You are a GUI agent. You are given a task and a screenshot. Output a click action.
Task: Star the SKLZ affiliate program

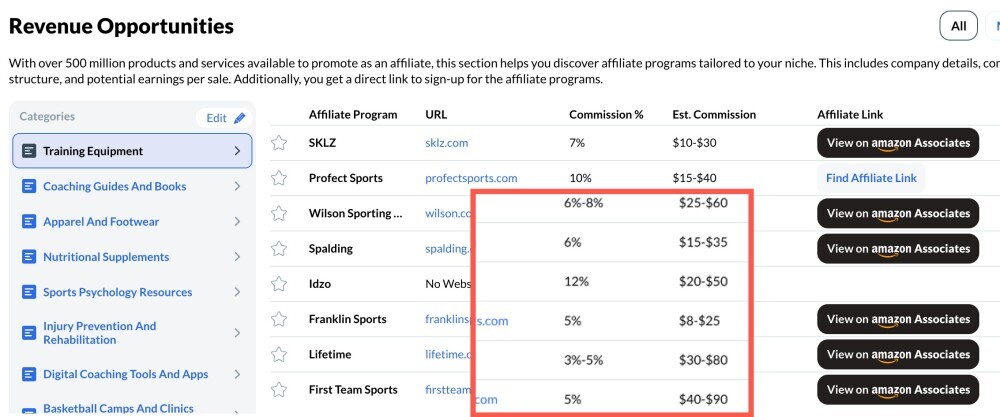click(280, 143)
